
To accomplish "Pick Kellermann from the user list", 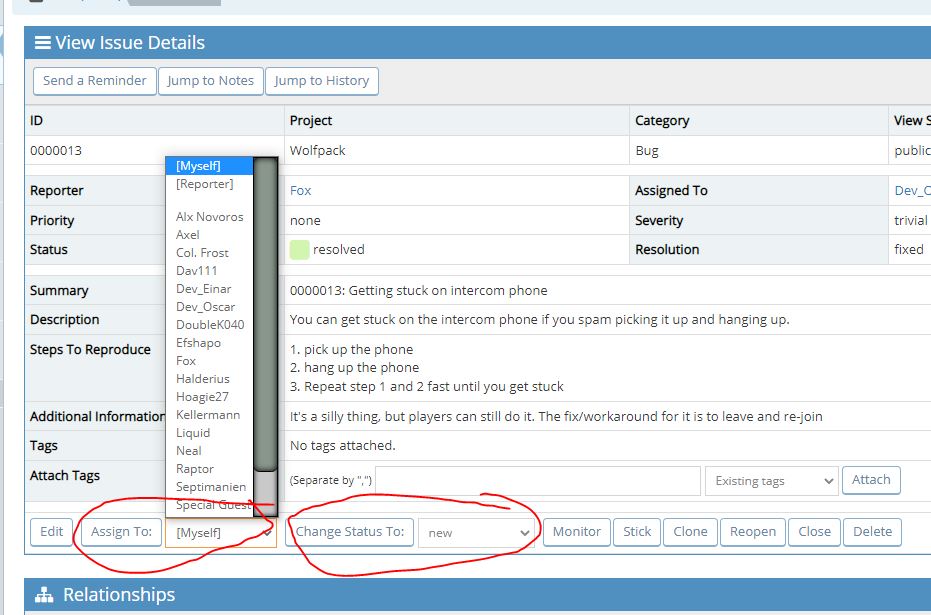I will point(208,415).
